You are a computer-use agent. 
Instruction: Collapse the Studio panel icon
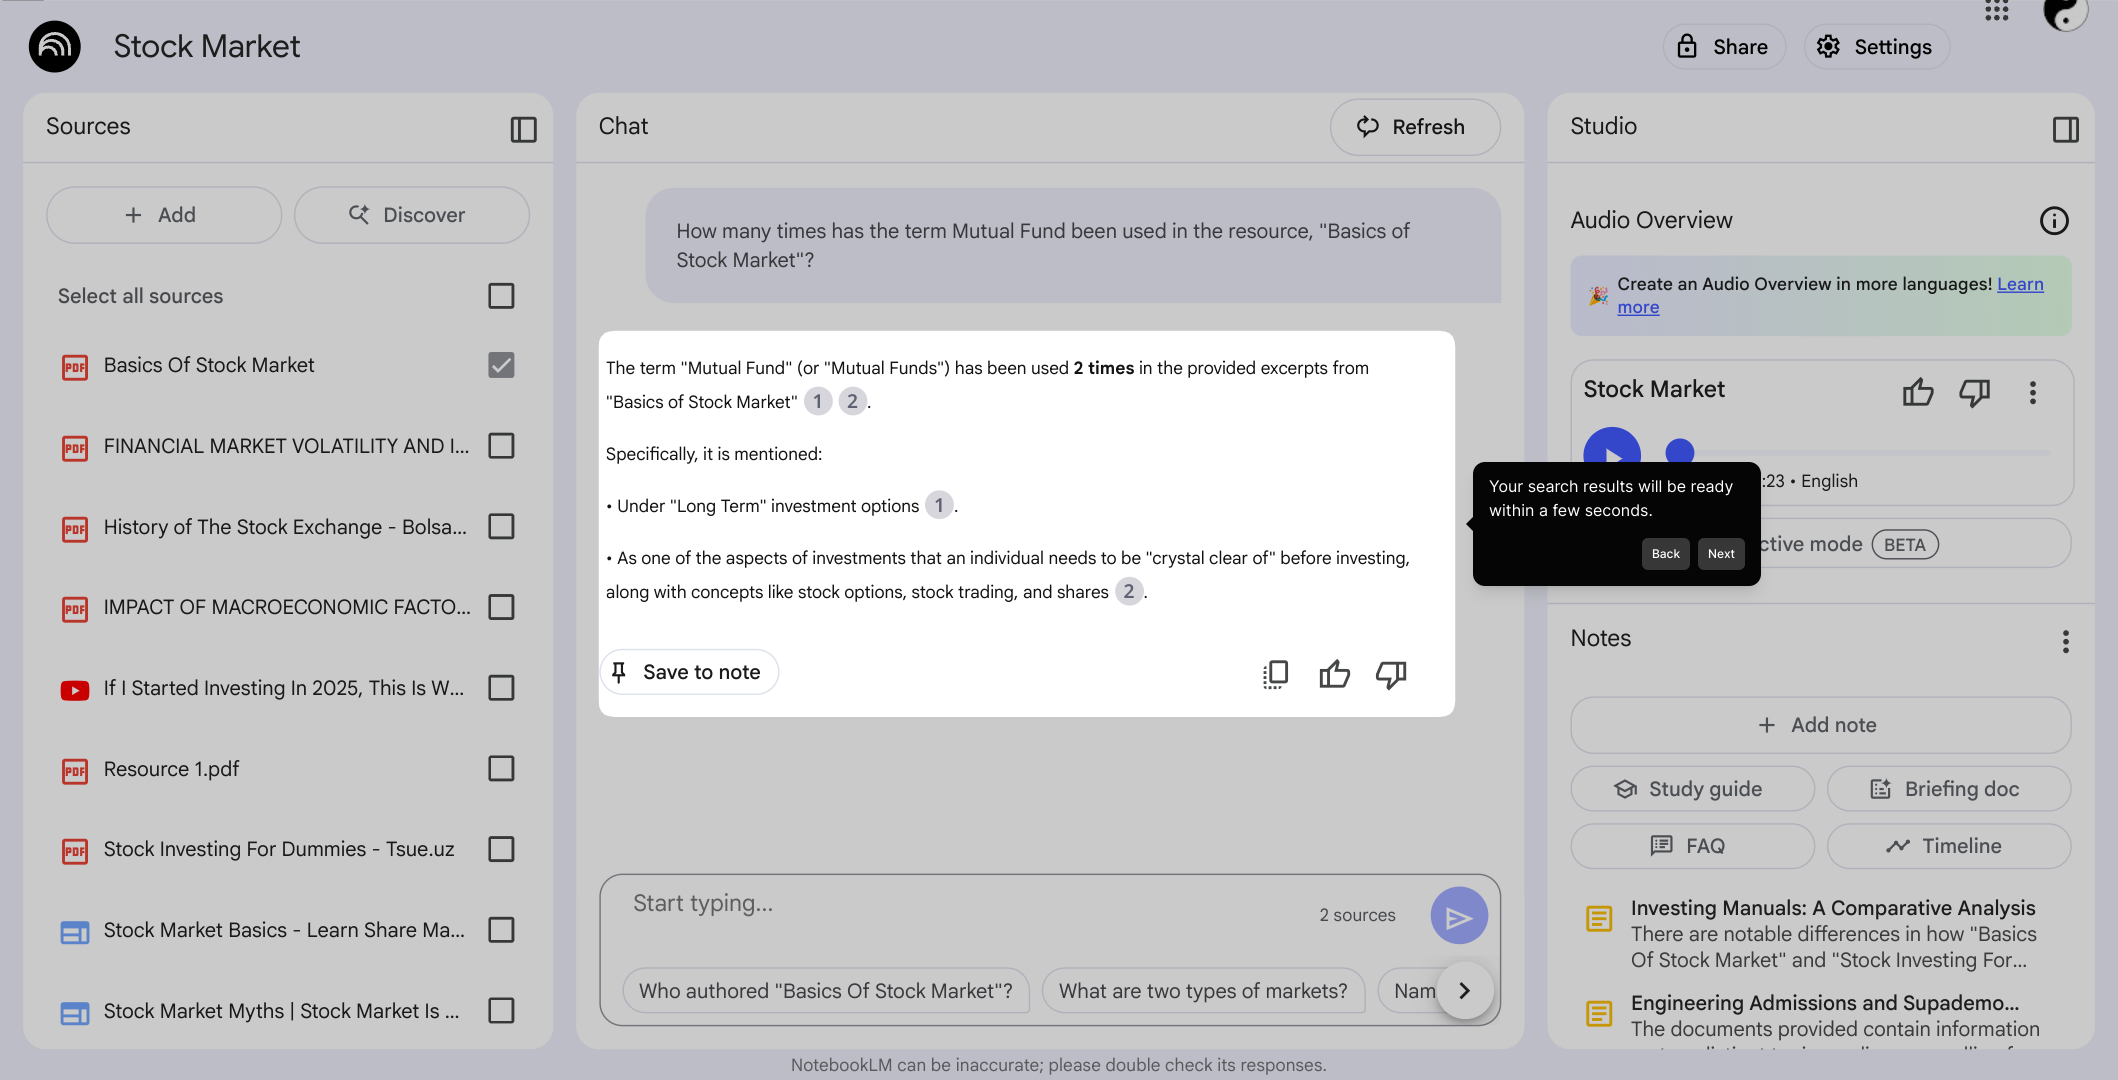(2065, 129)
